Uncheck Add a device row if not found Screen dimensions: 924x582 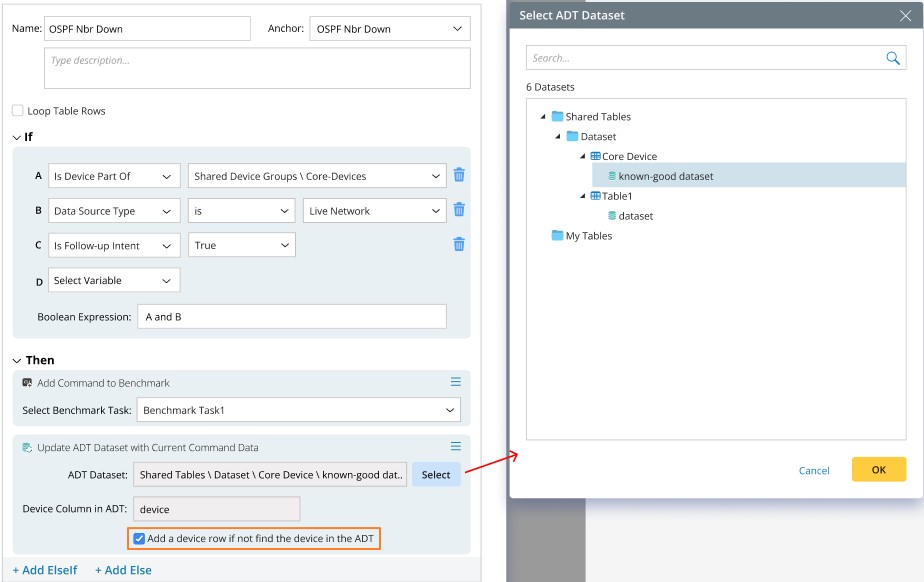pos(139,538)
